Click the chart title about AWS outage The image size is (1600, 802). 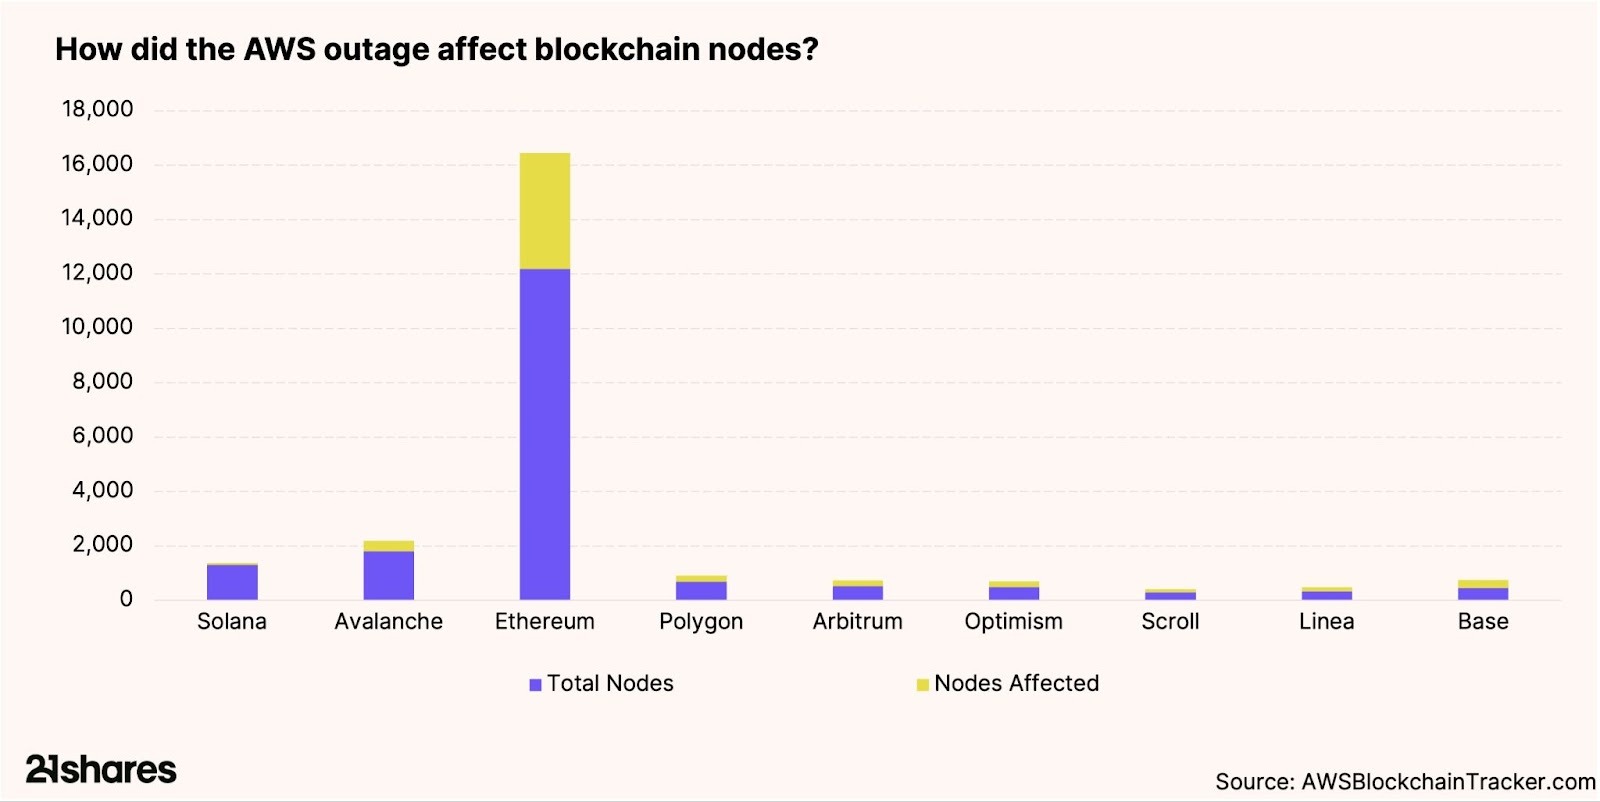(x=437, y=49)
